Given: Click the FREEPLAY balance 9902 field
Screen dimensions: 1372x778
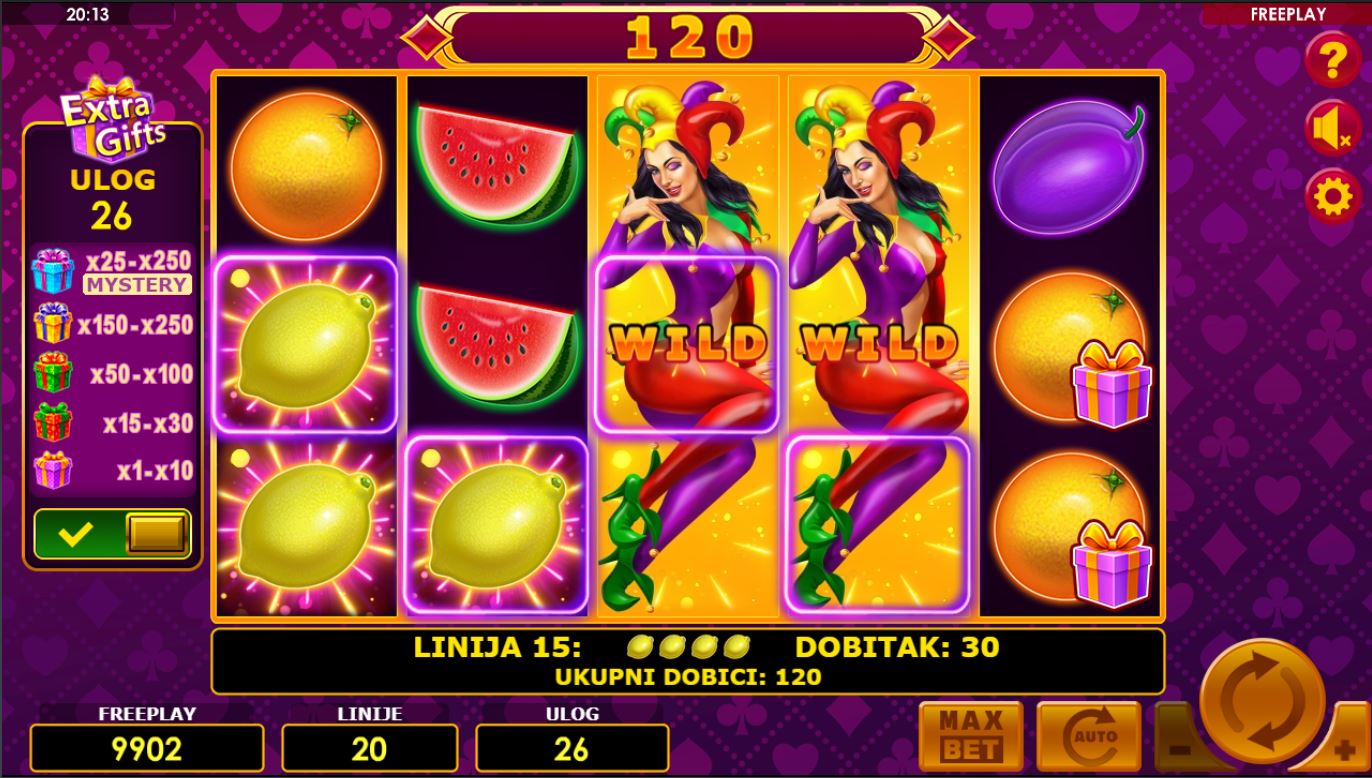Looking at the screenshot, I should [147, 748].
